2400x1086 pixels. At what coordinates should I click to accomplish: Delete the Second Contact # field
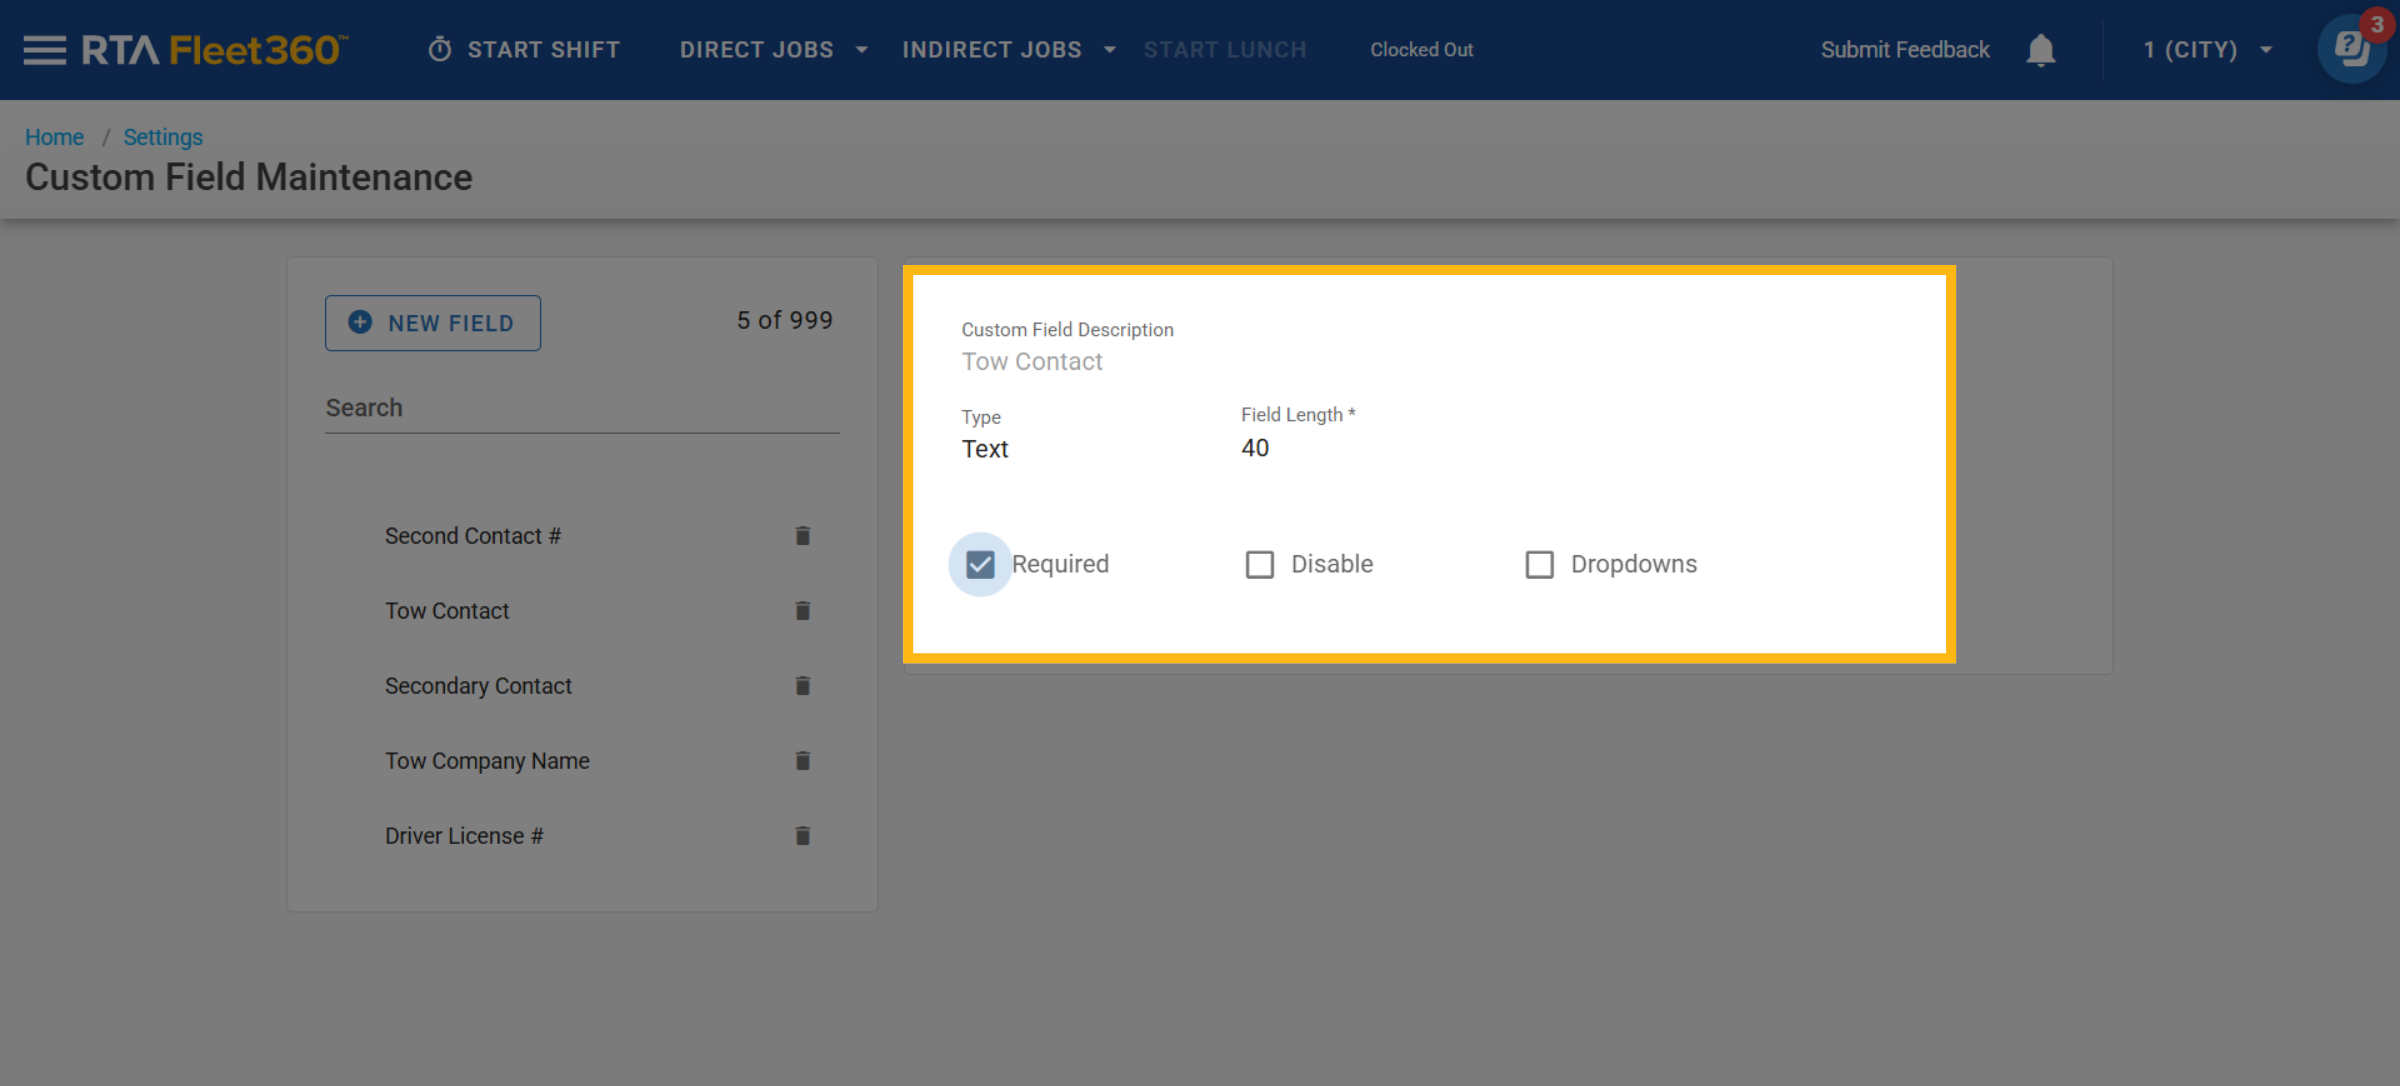pos(802,536)
